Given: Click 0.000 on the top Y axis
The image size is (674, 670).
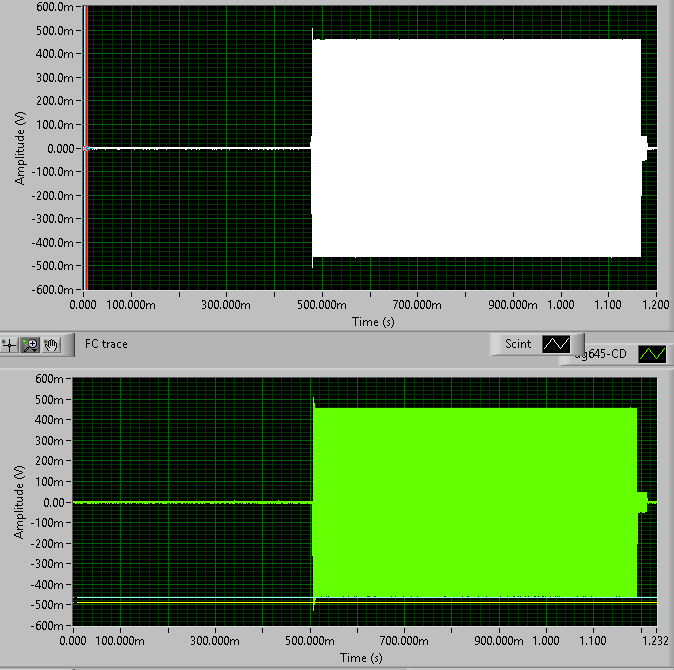Looking at the screenshot, I should click(61, 149).
